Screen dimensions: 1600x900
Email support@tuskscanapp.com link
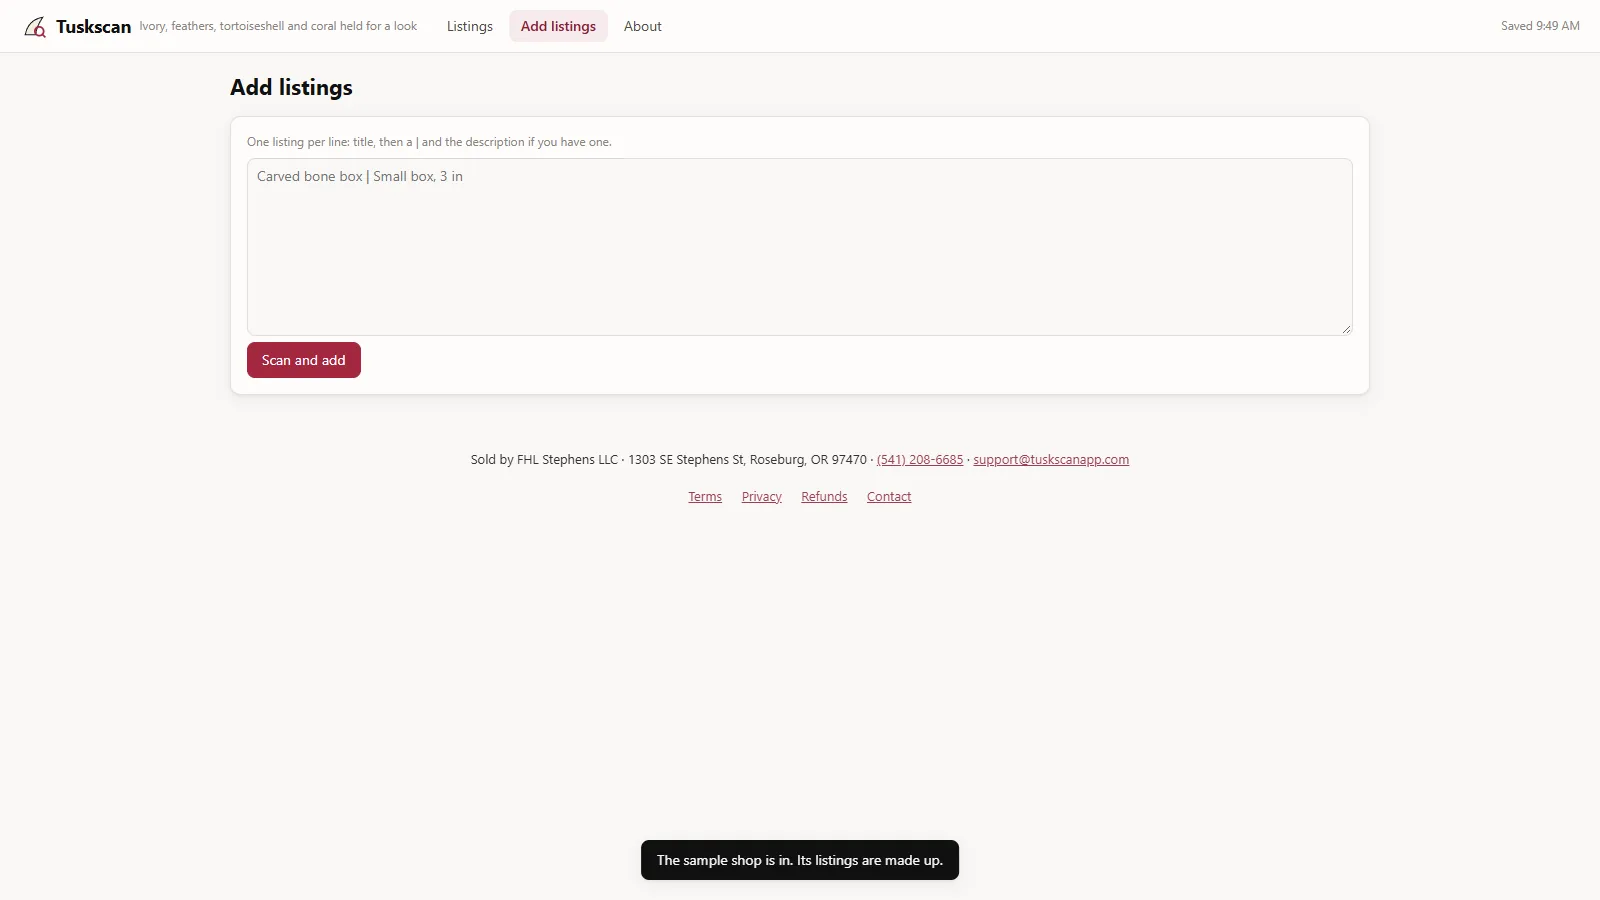point(1051,460)
